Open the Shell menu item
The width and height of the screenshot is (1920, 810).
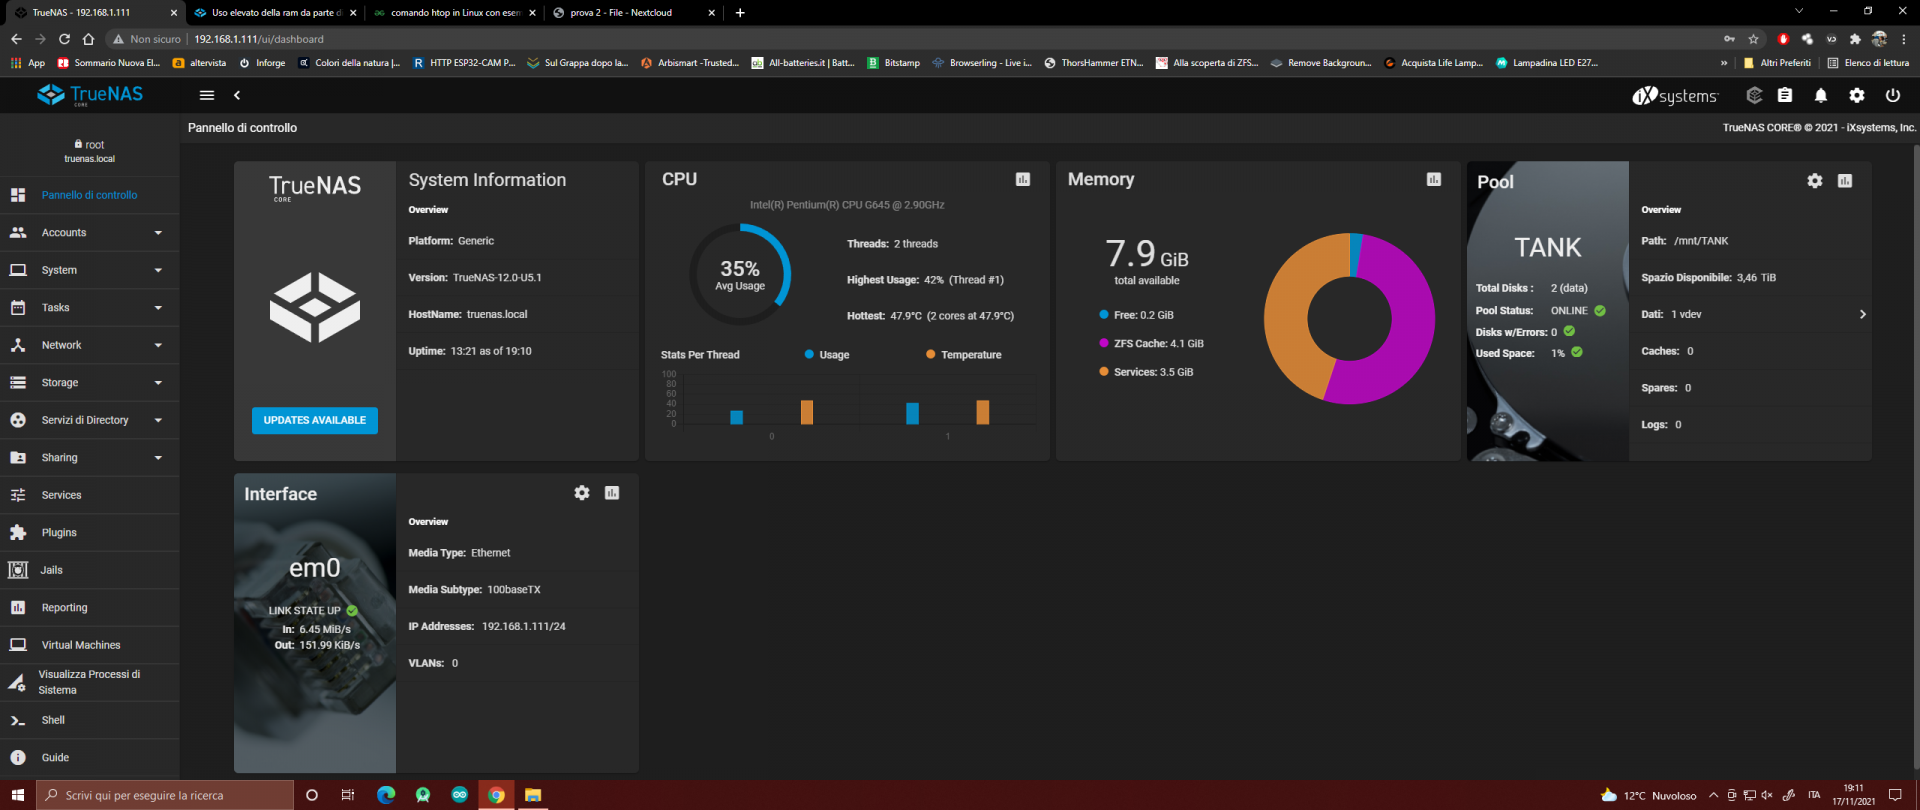[90, 720]
